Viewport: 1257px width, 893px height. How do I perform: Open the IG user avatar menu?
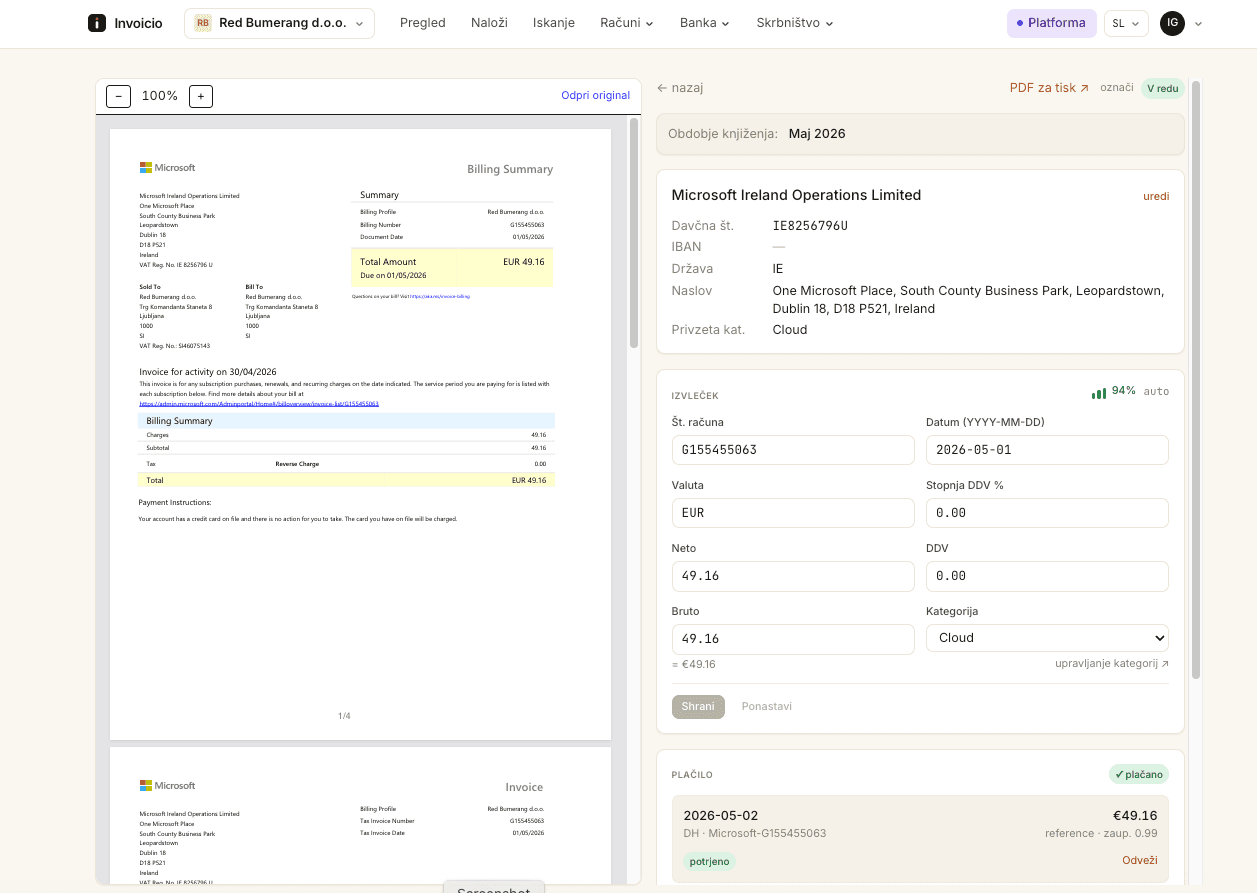coord(1172,23)
